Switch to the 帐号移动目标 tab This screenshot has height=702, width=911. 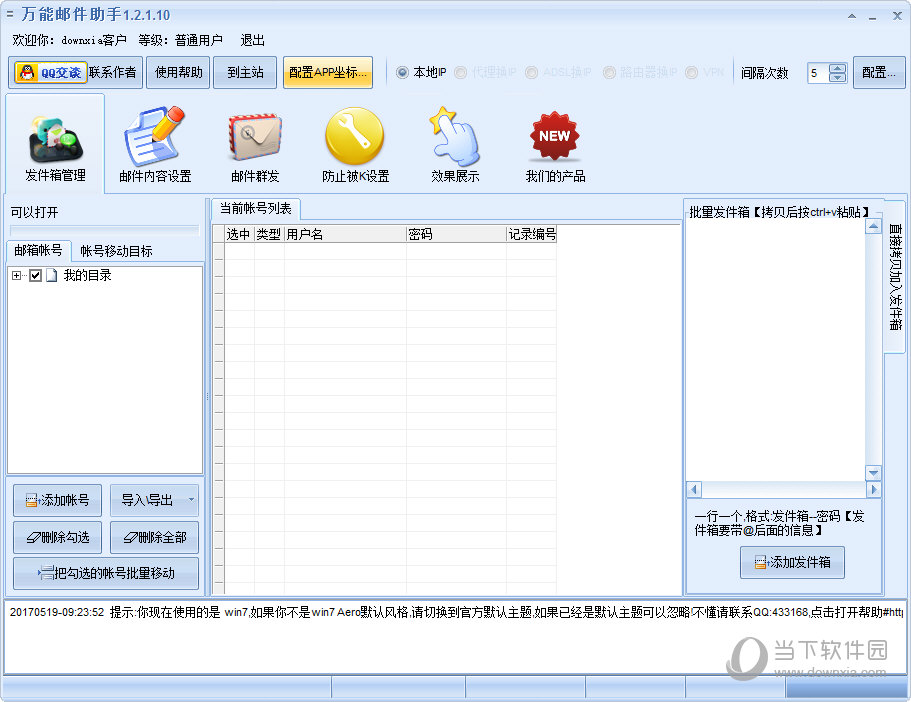point(116,251)
